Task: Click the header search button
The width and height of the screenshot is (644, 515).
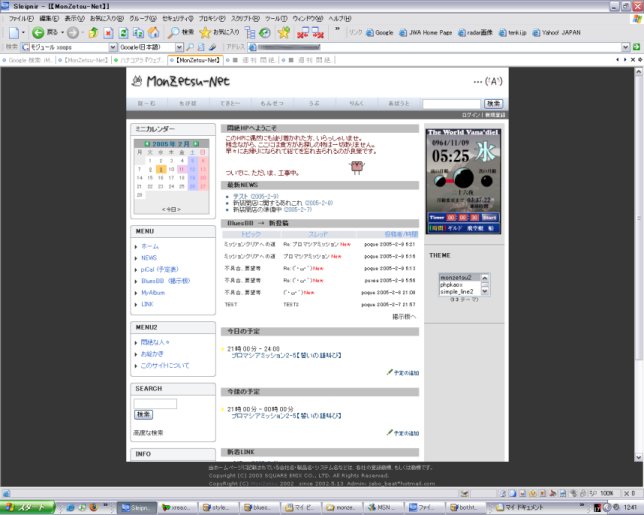Action: (x=493, y=104)
